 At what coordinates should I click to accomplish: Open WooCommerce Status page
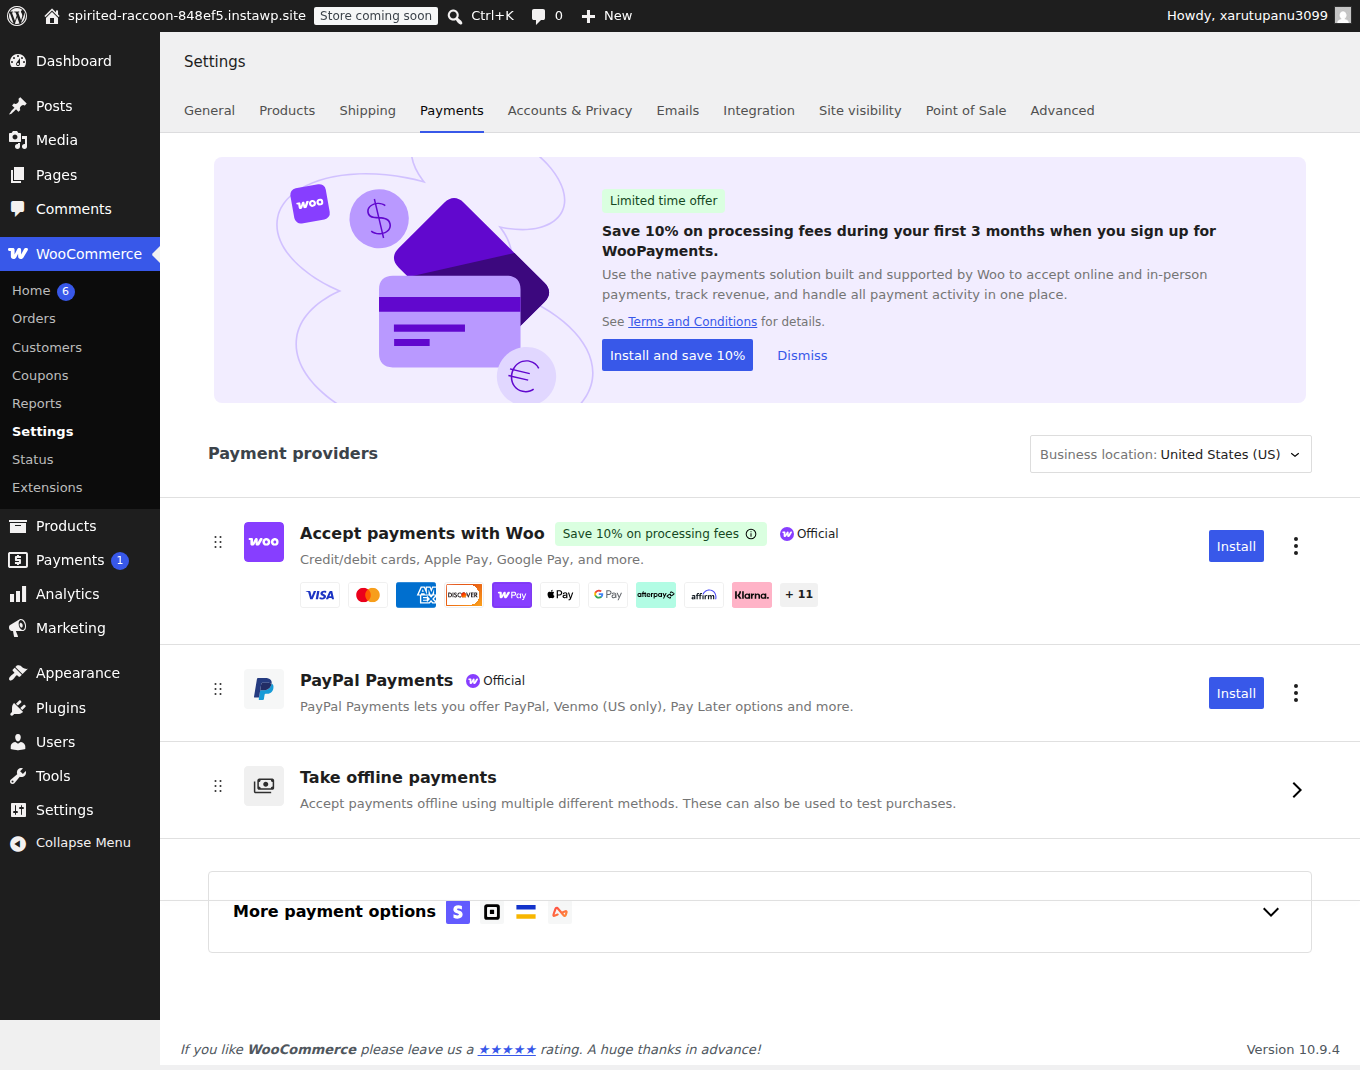click(x=33, y=460)
